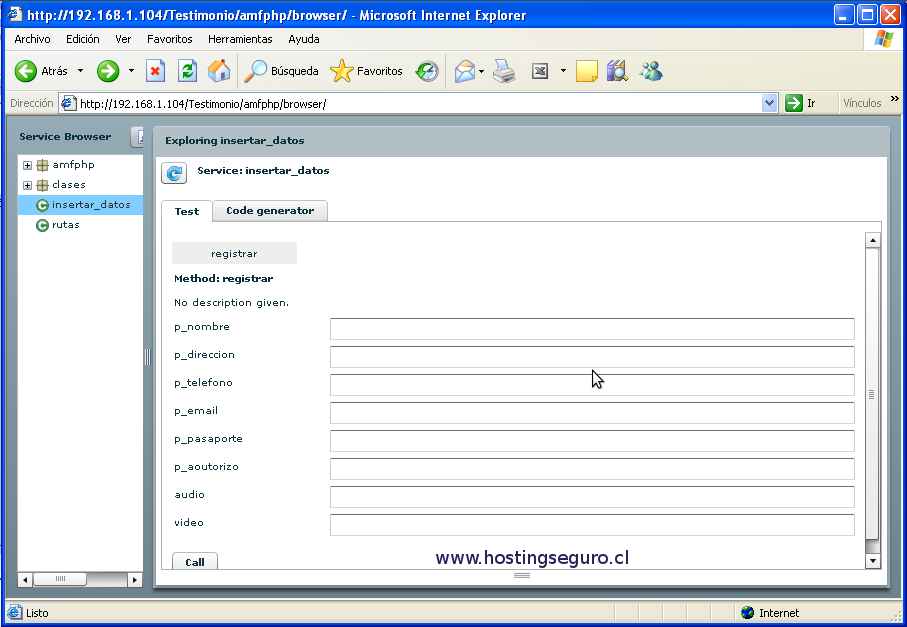The height and width of the screenshot is (627, 907).
Task: Select clases folder label in tree
Action: pos(69,185)
